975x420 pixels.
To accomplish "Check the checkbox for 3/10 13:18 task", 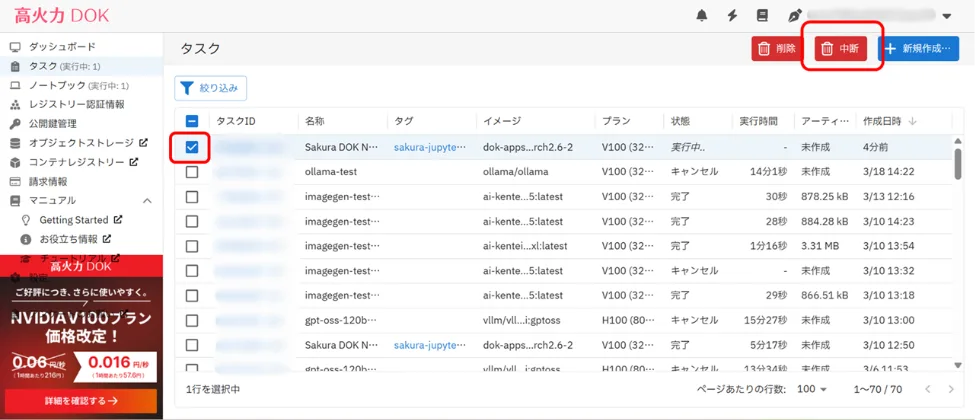I will [192, 296].
